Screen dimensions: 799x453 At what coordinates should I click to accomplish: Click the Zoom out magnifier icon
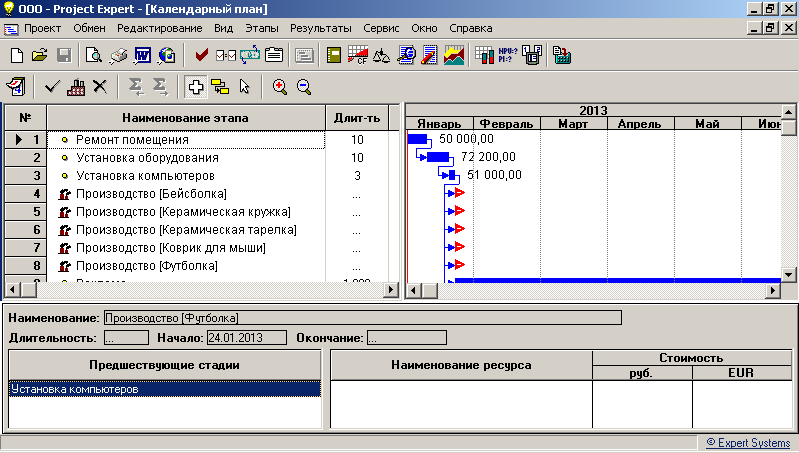pyautogui.click(x=304, y=87)
